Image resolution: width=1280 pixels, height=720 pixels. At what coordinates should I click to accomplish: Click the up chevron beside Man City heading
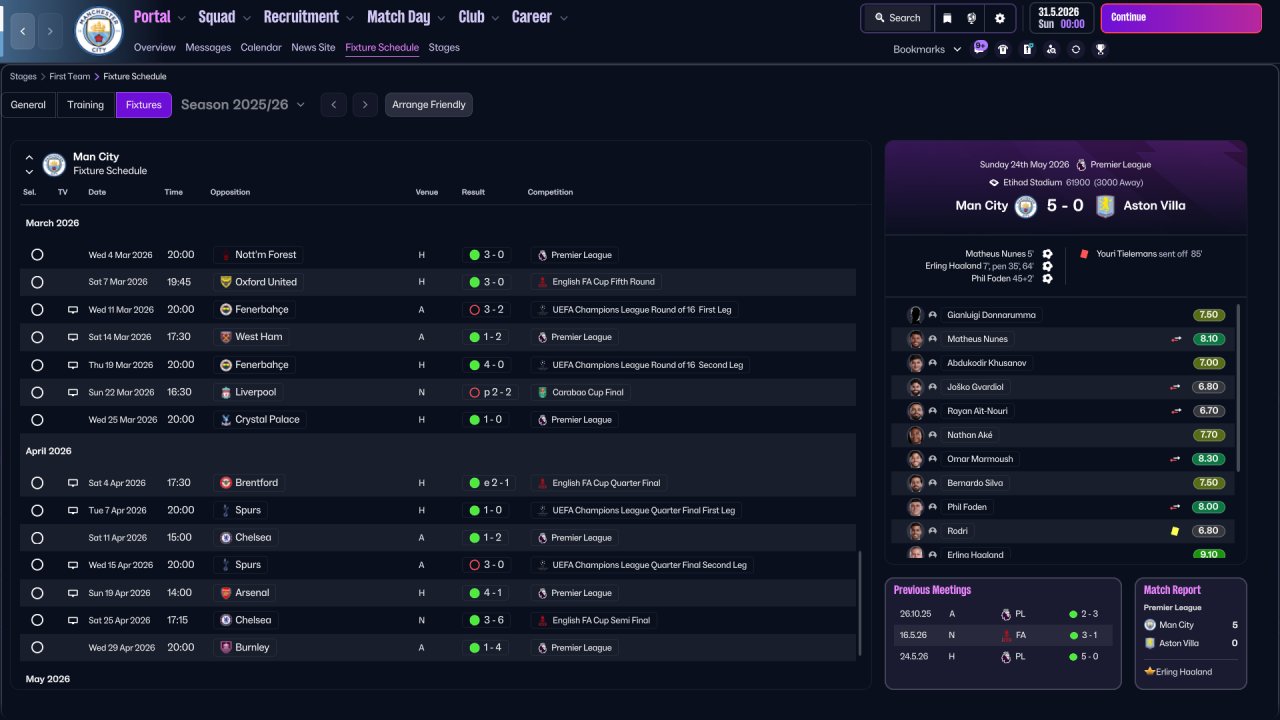tap(29, 157)
